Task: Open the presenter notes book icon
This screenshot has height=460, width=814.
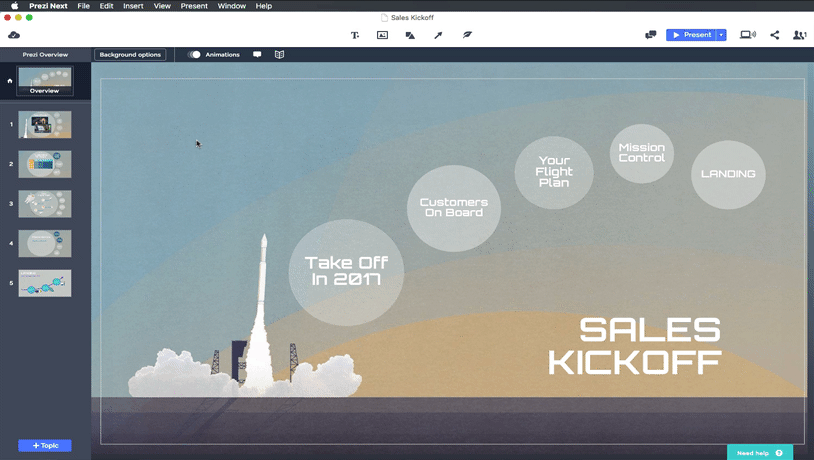Action: pyautogui.click(x=280, y=55)
